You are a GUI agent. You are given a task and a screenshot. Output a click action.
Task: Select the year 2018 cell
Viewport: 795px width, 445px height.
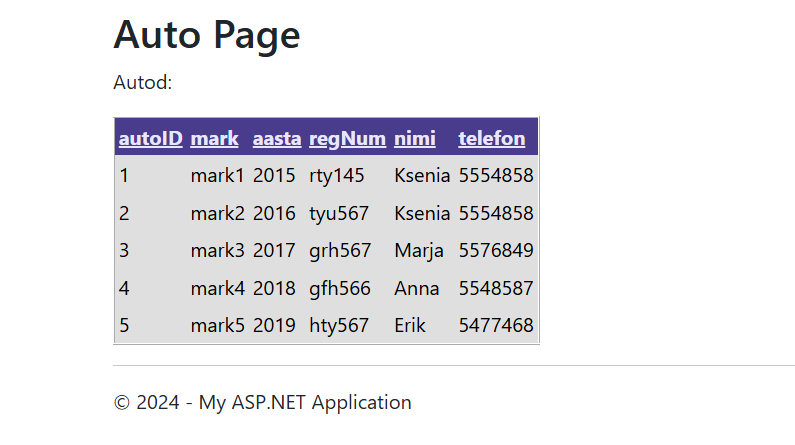274,289
